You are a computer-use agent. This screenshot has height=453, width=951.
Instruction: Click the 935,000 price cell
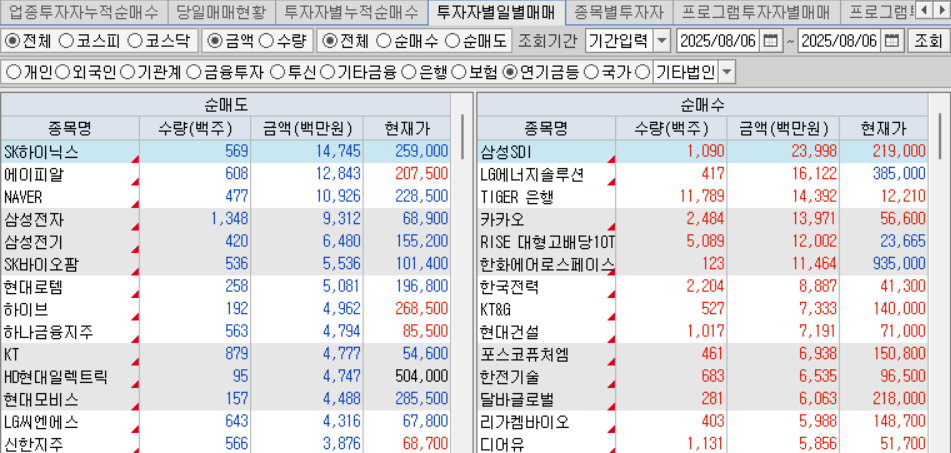tap(884, 264)
